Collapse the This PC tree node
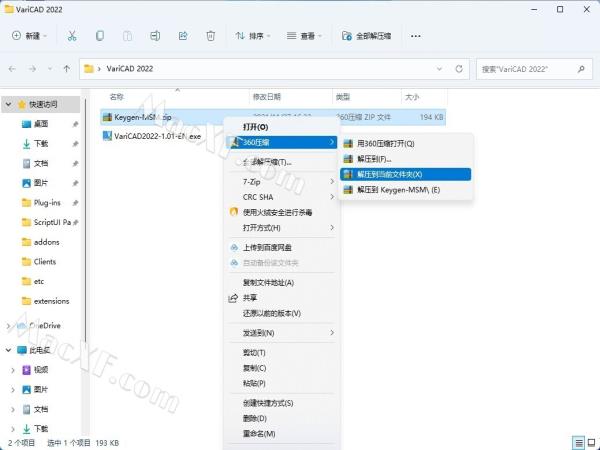Viewport: 600px width, 450px height. tap(8, 350)
